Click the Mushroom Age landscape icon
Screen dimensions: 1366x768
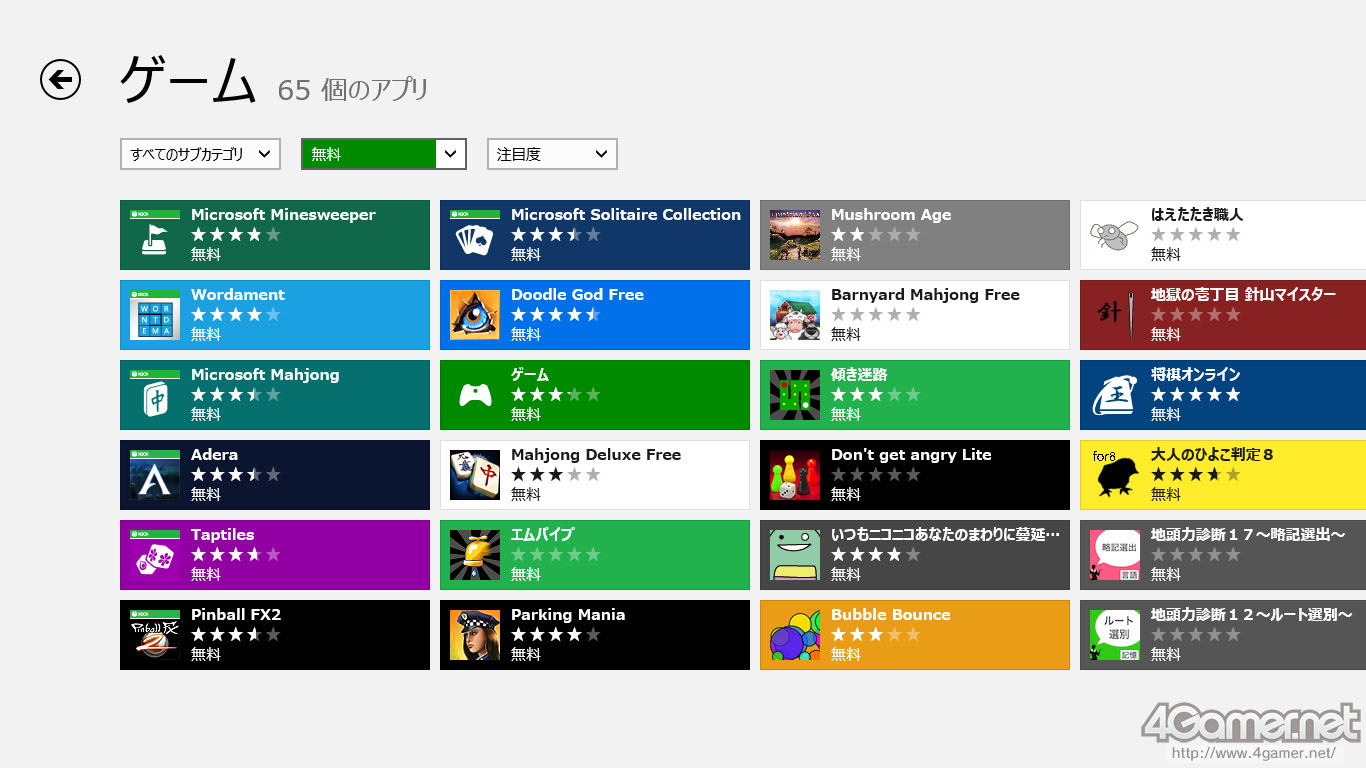[x=795, y=235]
